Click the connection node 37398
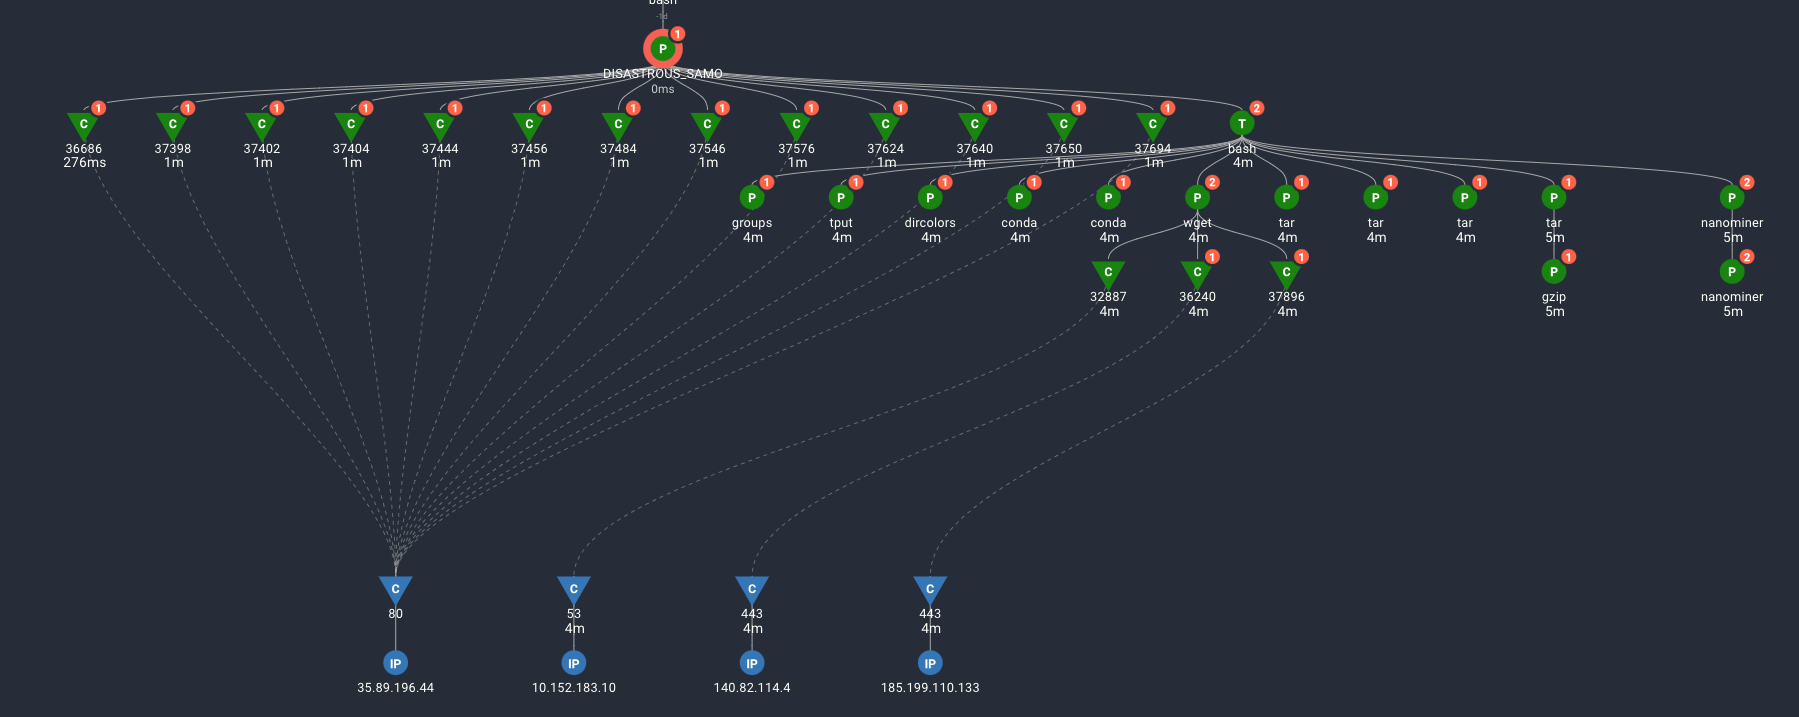Screen dimensions: 1799x717 173,125
